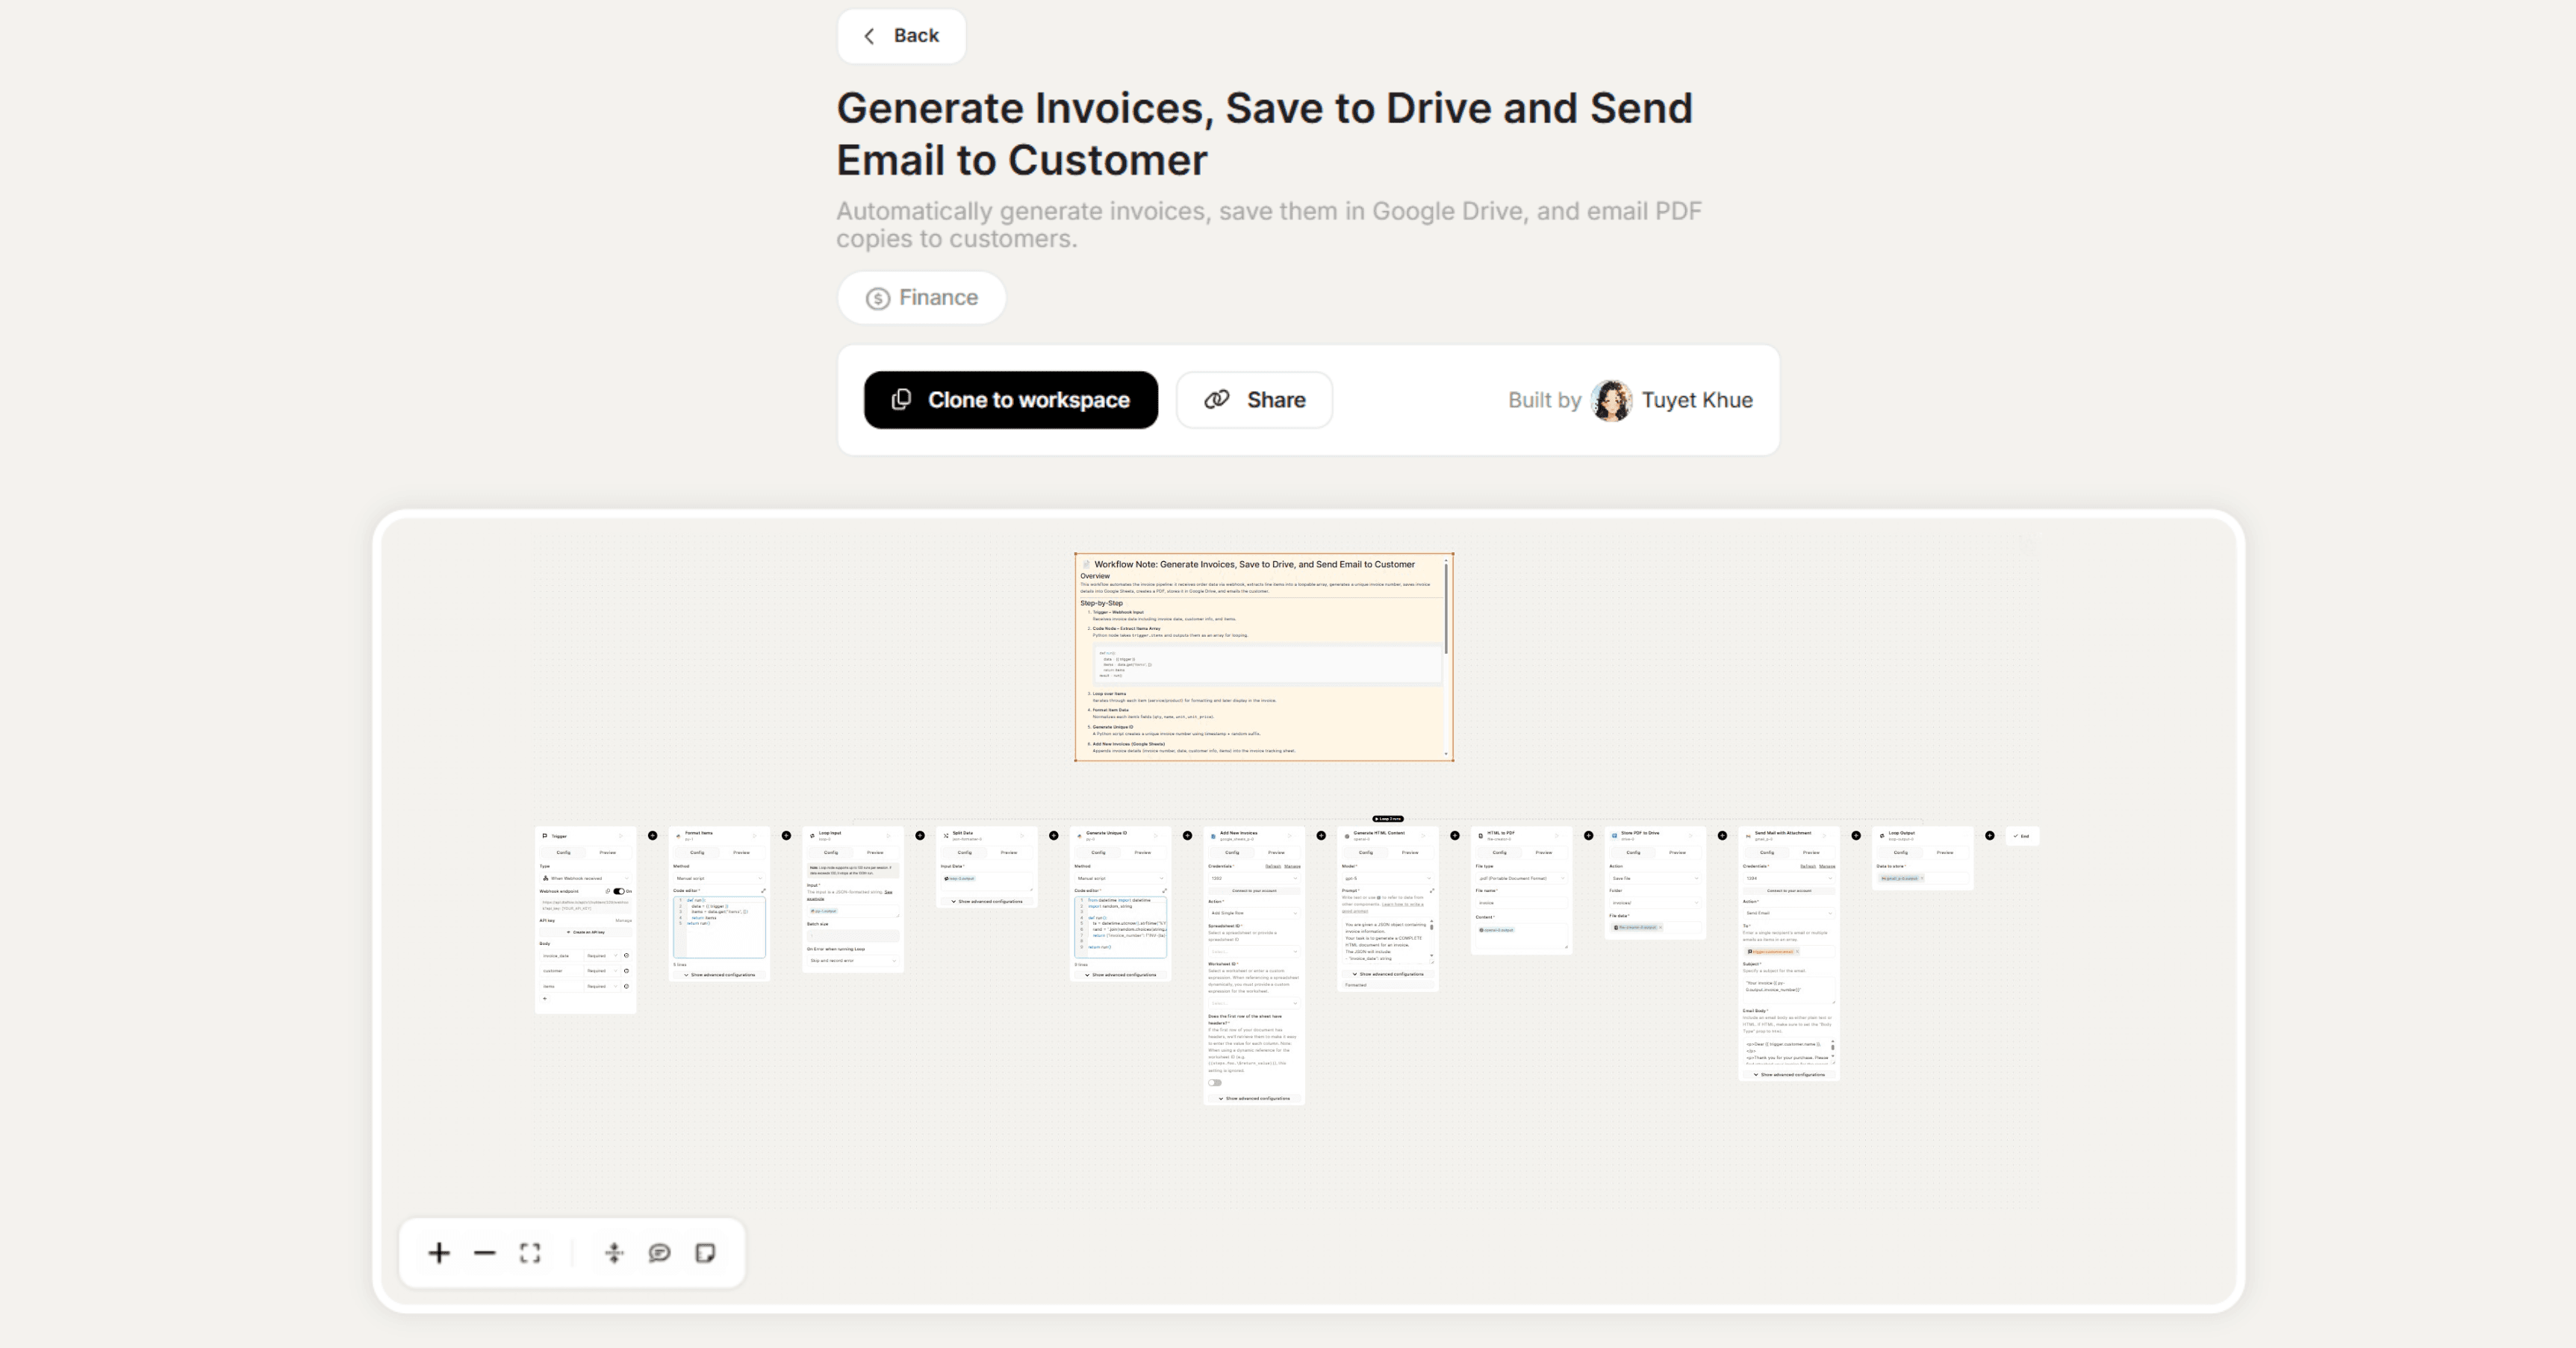
Task: Open the On Error dropdown in Loop Input
Action: (x=853, y=961)
